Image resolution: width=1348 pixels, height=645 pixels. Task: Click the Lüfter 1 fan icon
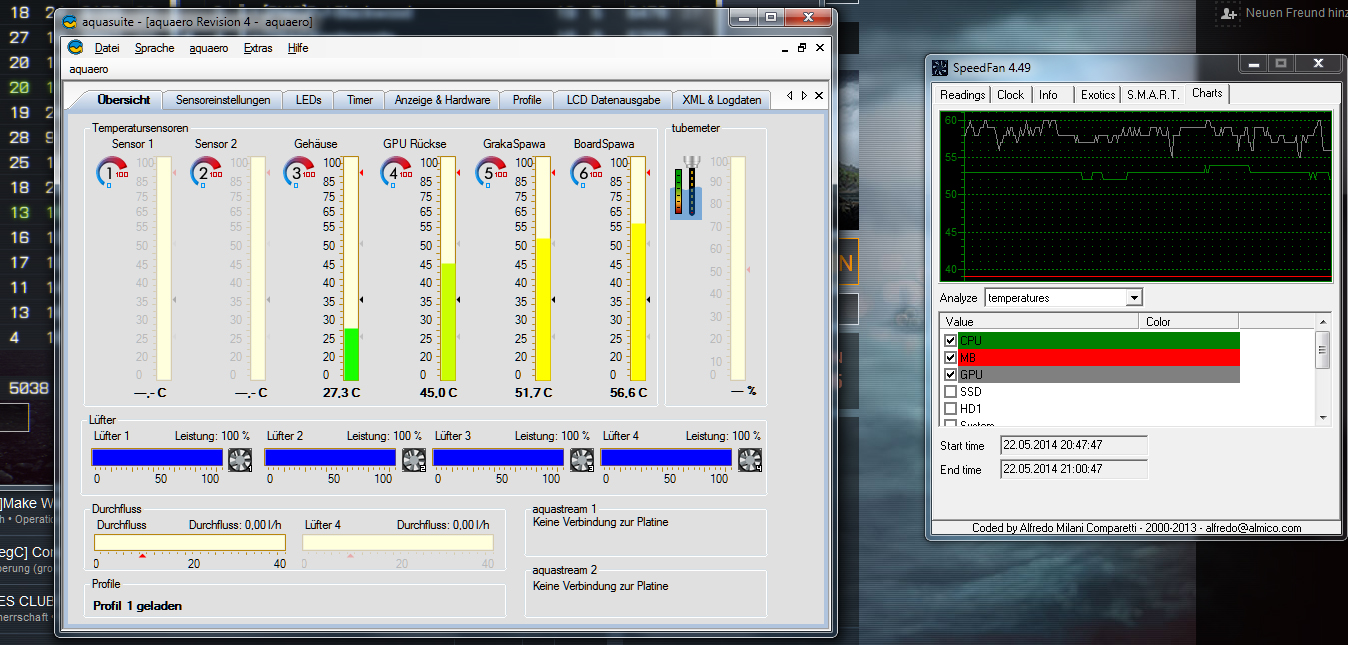click(240, 459)
